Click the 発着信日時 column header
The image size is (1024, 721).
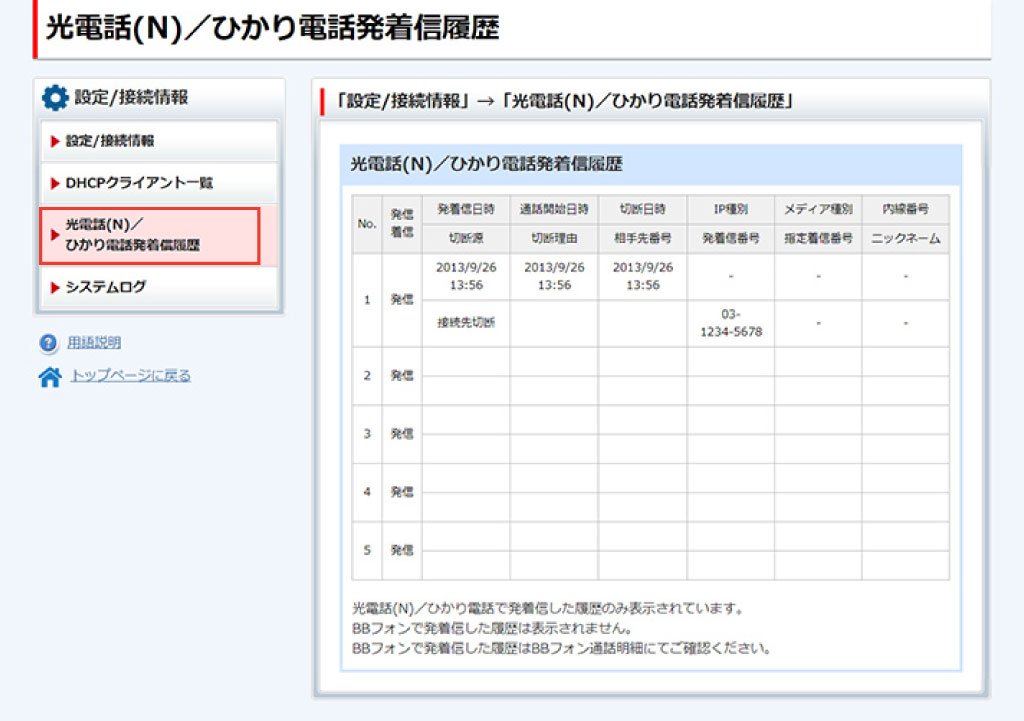[465, 210]
